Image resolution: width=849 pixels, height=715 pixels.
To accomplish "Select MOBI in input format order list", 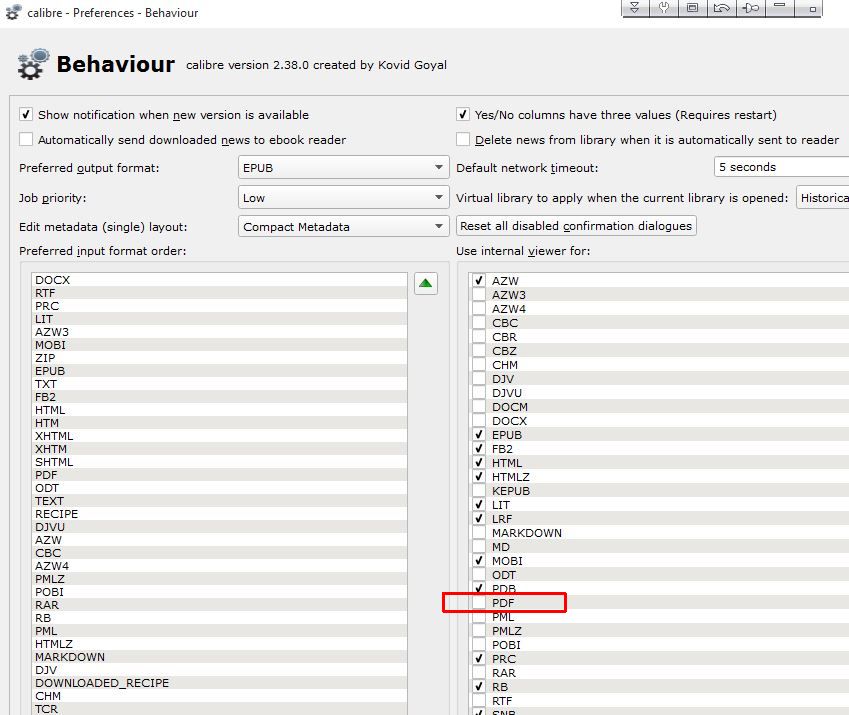I will [219, 345].
